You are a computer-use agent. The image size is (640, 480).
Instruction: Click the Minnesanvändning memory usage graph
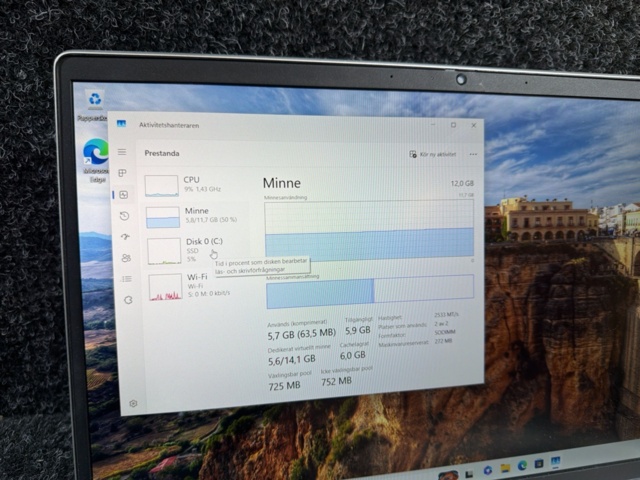point(369,231)
